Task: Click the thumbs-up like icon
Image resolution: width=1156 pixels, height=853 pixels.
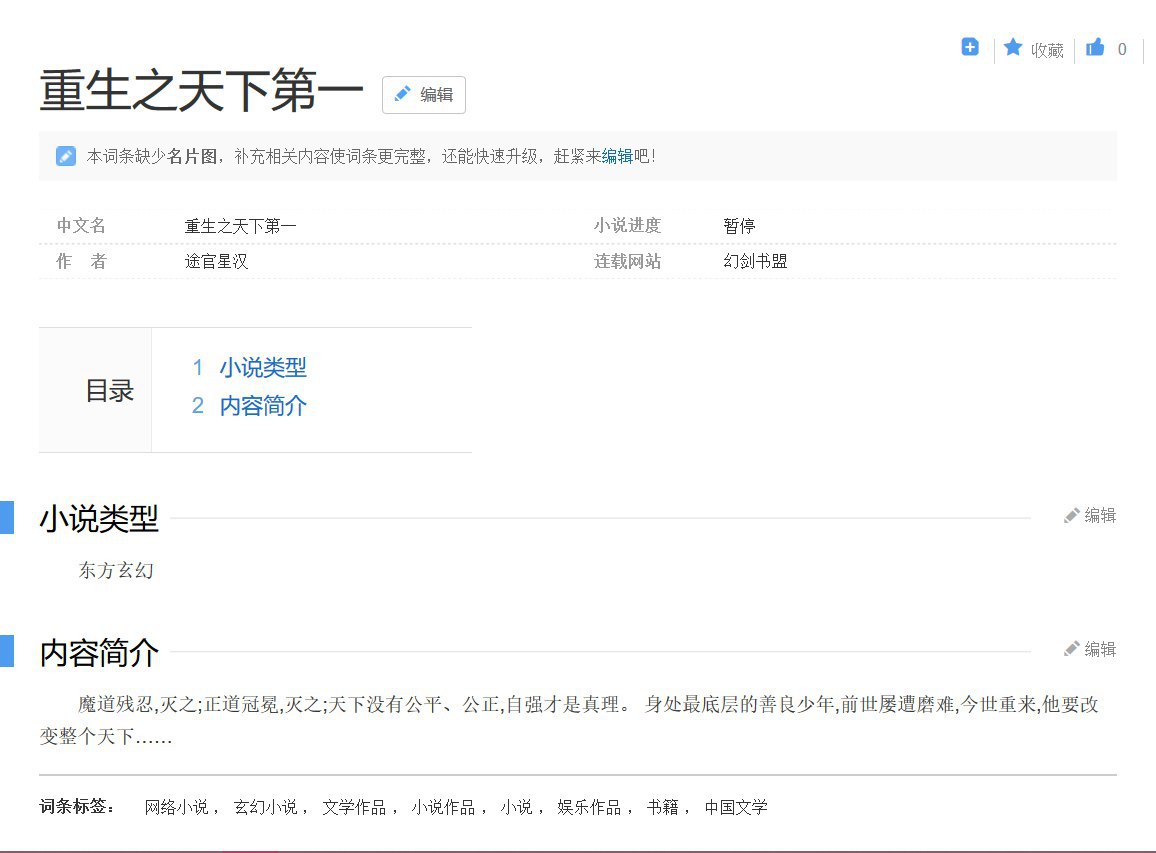Action: 1095,48
